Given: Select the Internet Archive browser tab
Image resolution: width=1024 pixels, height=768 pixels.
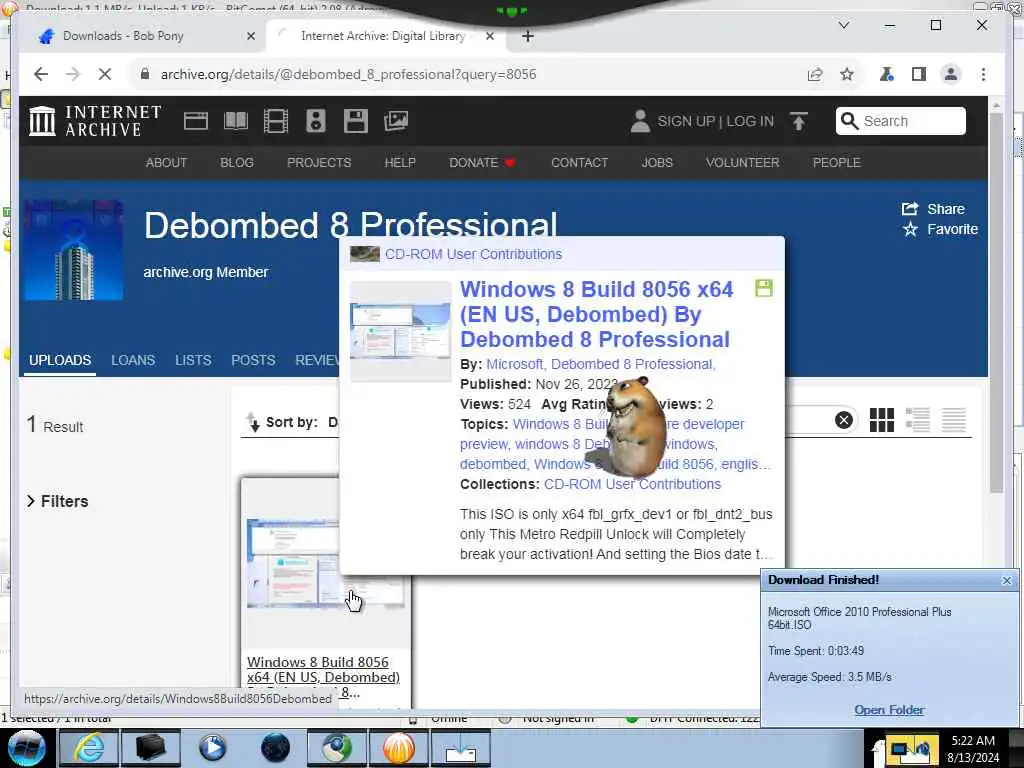Looking at the screenshot, I should (x=383, y=36).
